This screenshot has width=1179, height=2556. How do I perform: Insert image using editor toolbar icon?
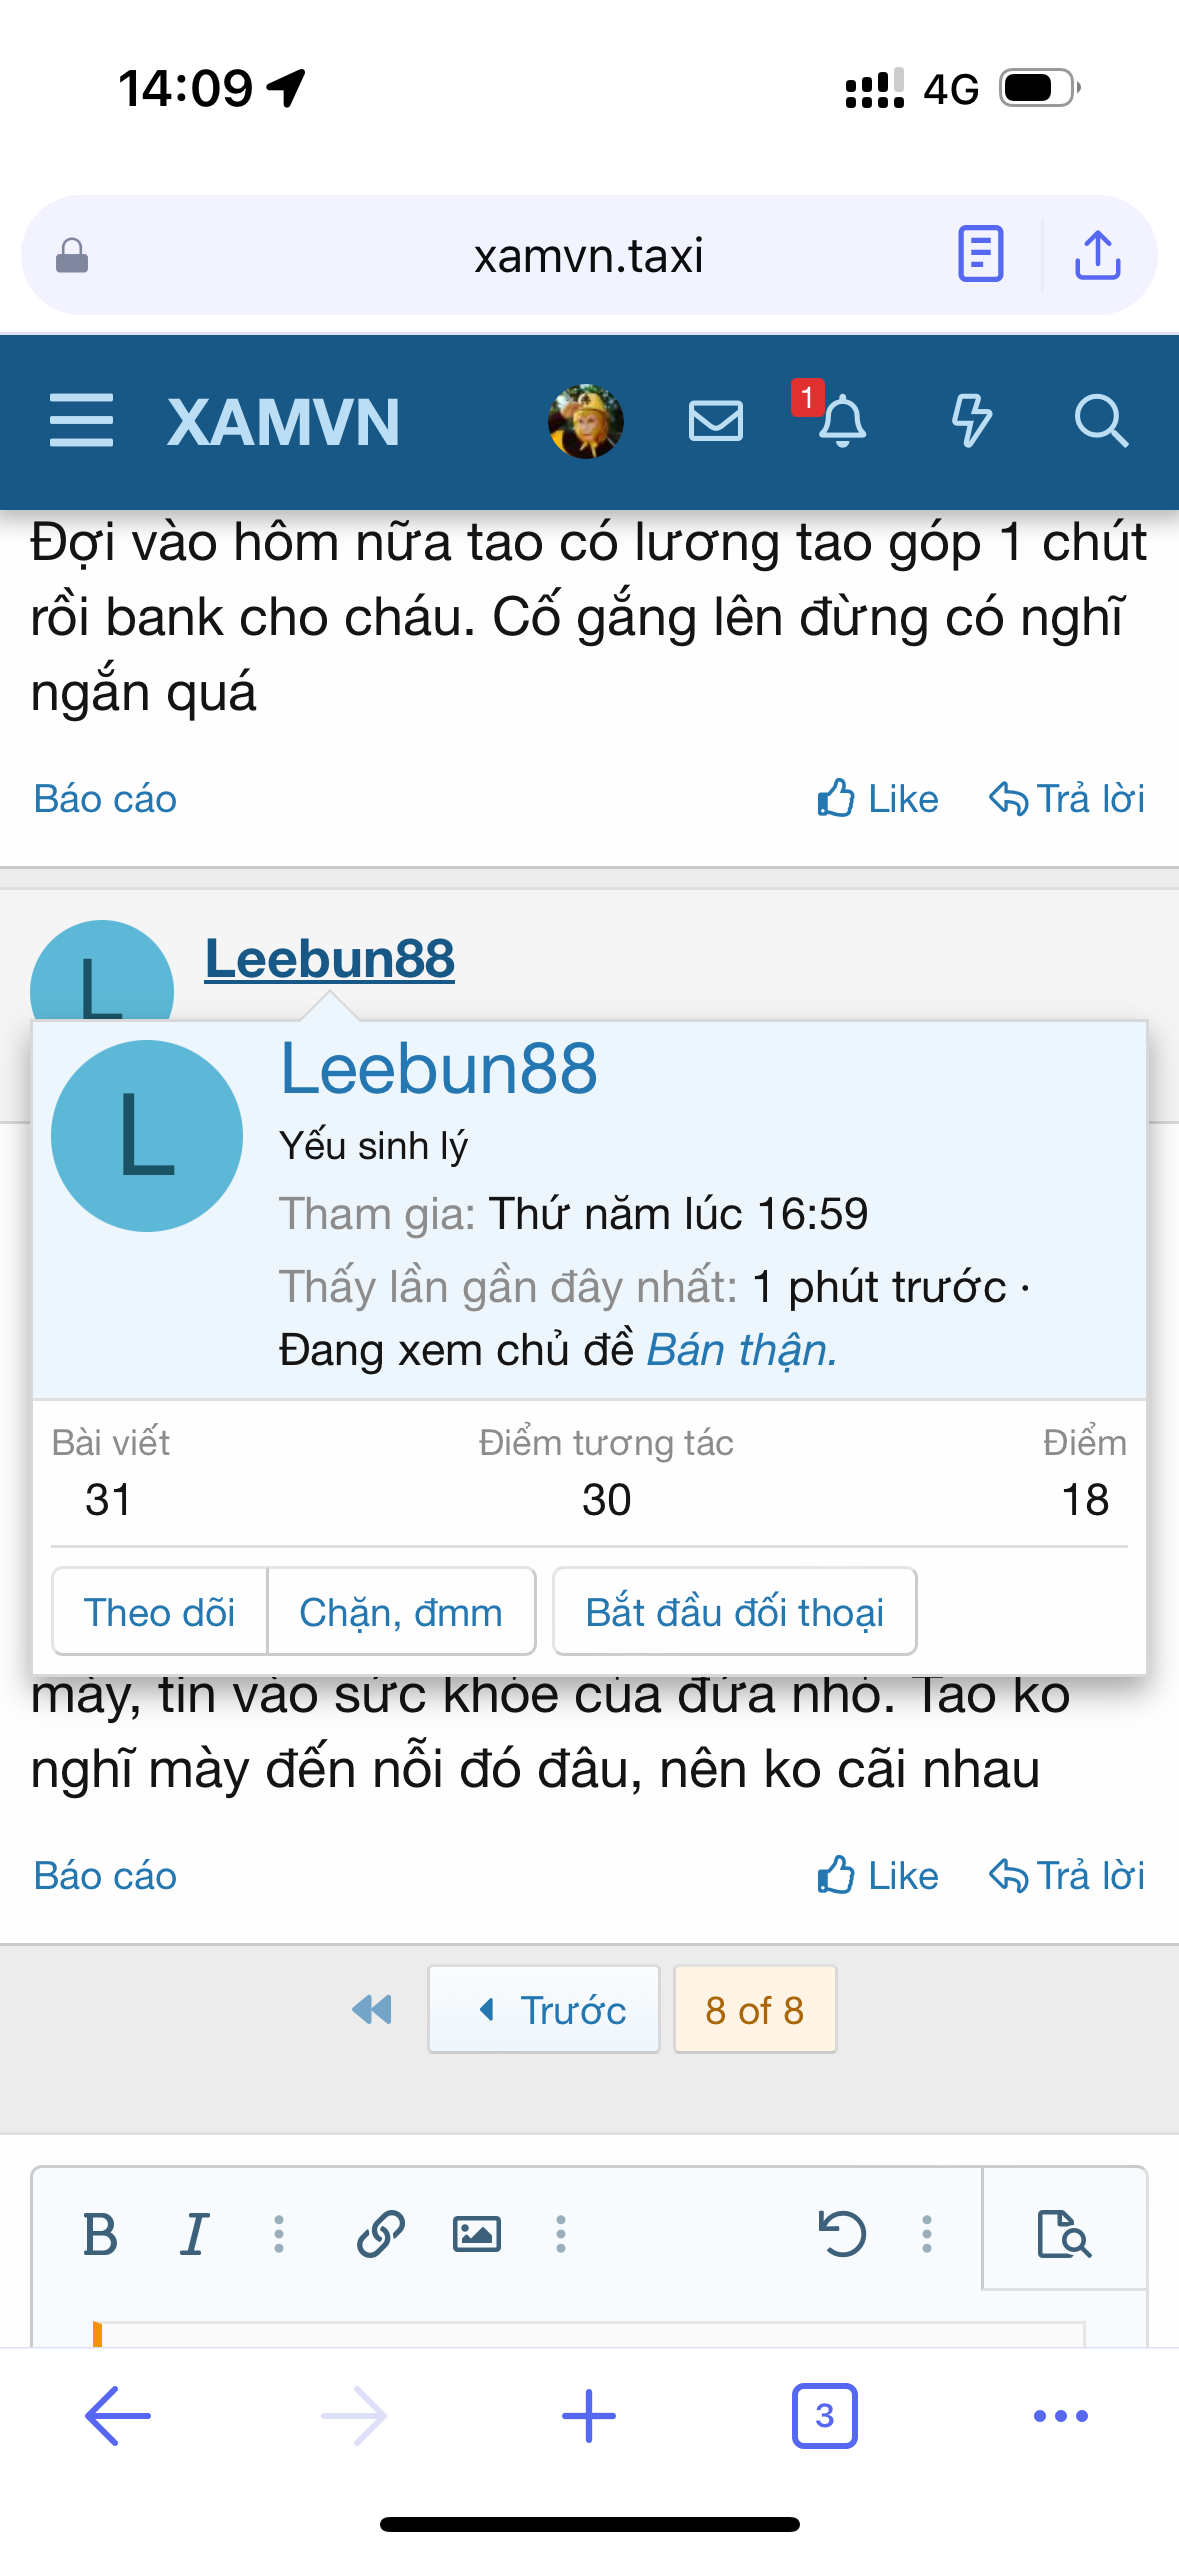477,2233
